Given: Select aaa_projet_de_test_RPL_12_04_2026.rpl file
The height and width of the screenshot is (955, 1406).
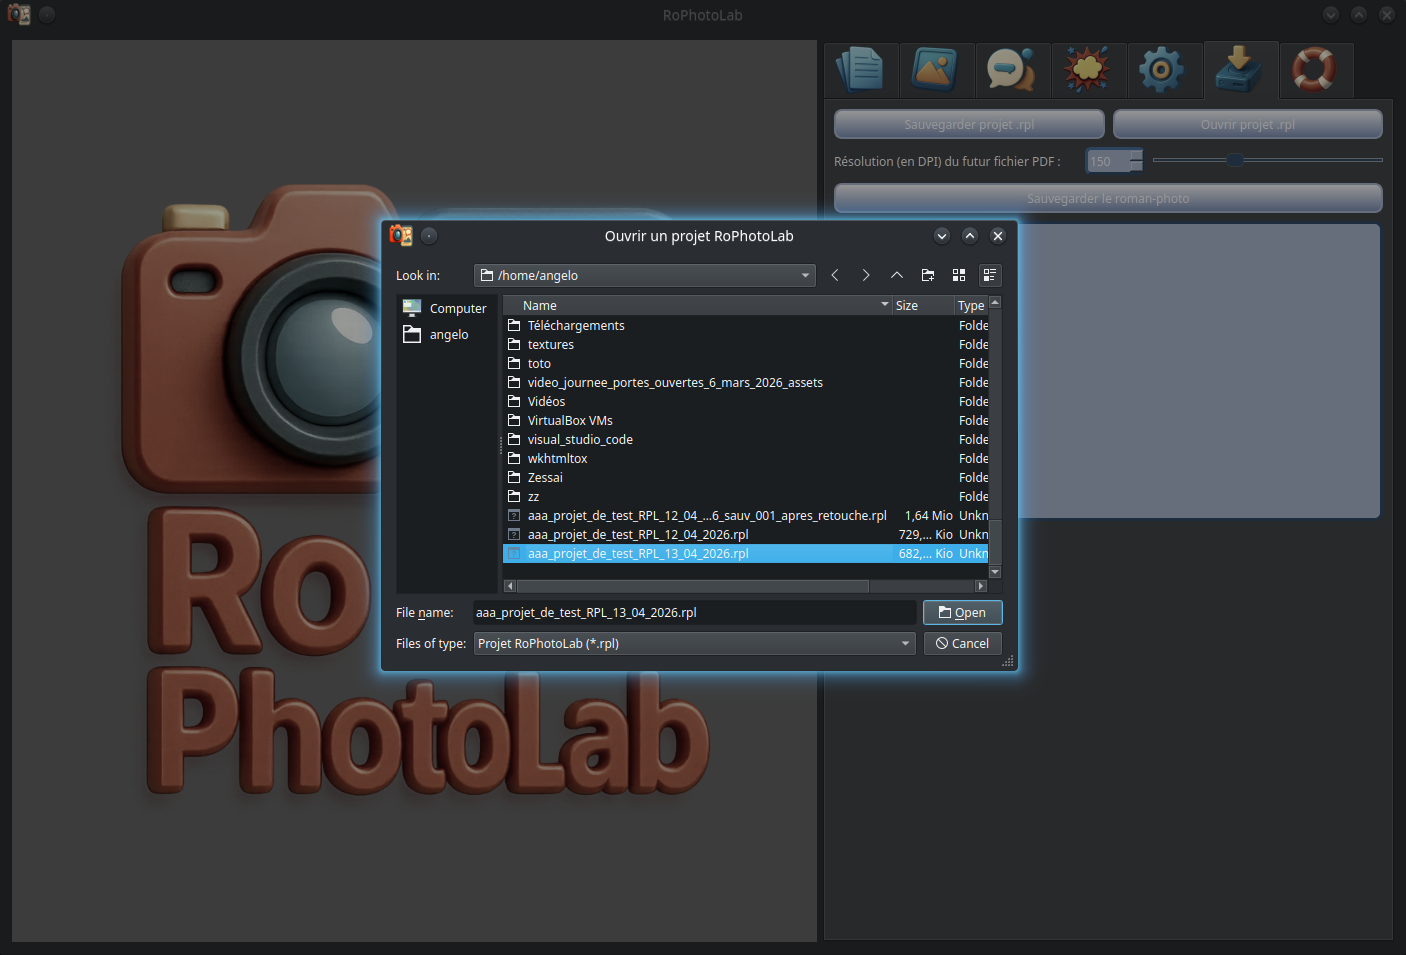Looking at the screenshot, I should coord(638,535).
